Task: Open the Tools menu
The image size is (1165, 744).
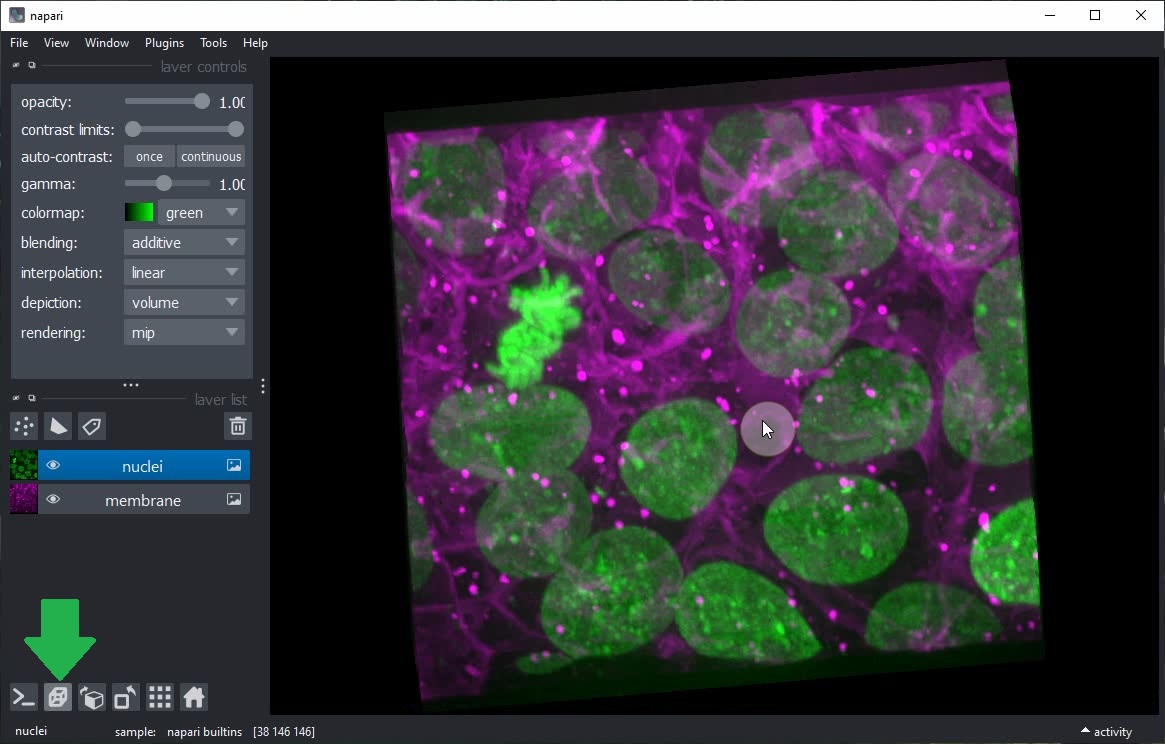Action: coord(213,43)
